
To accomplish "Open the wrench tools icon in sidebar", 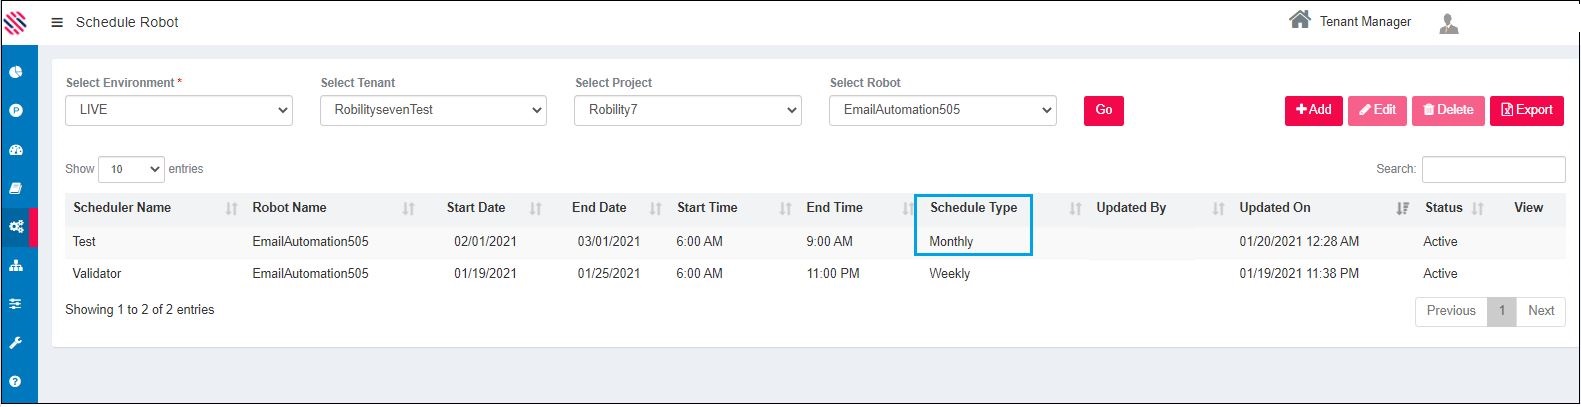I will coord(16,343).
